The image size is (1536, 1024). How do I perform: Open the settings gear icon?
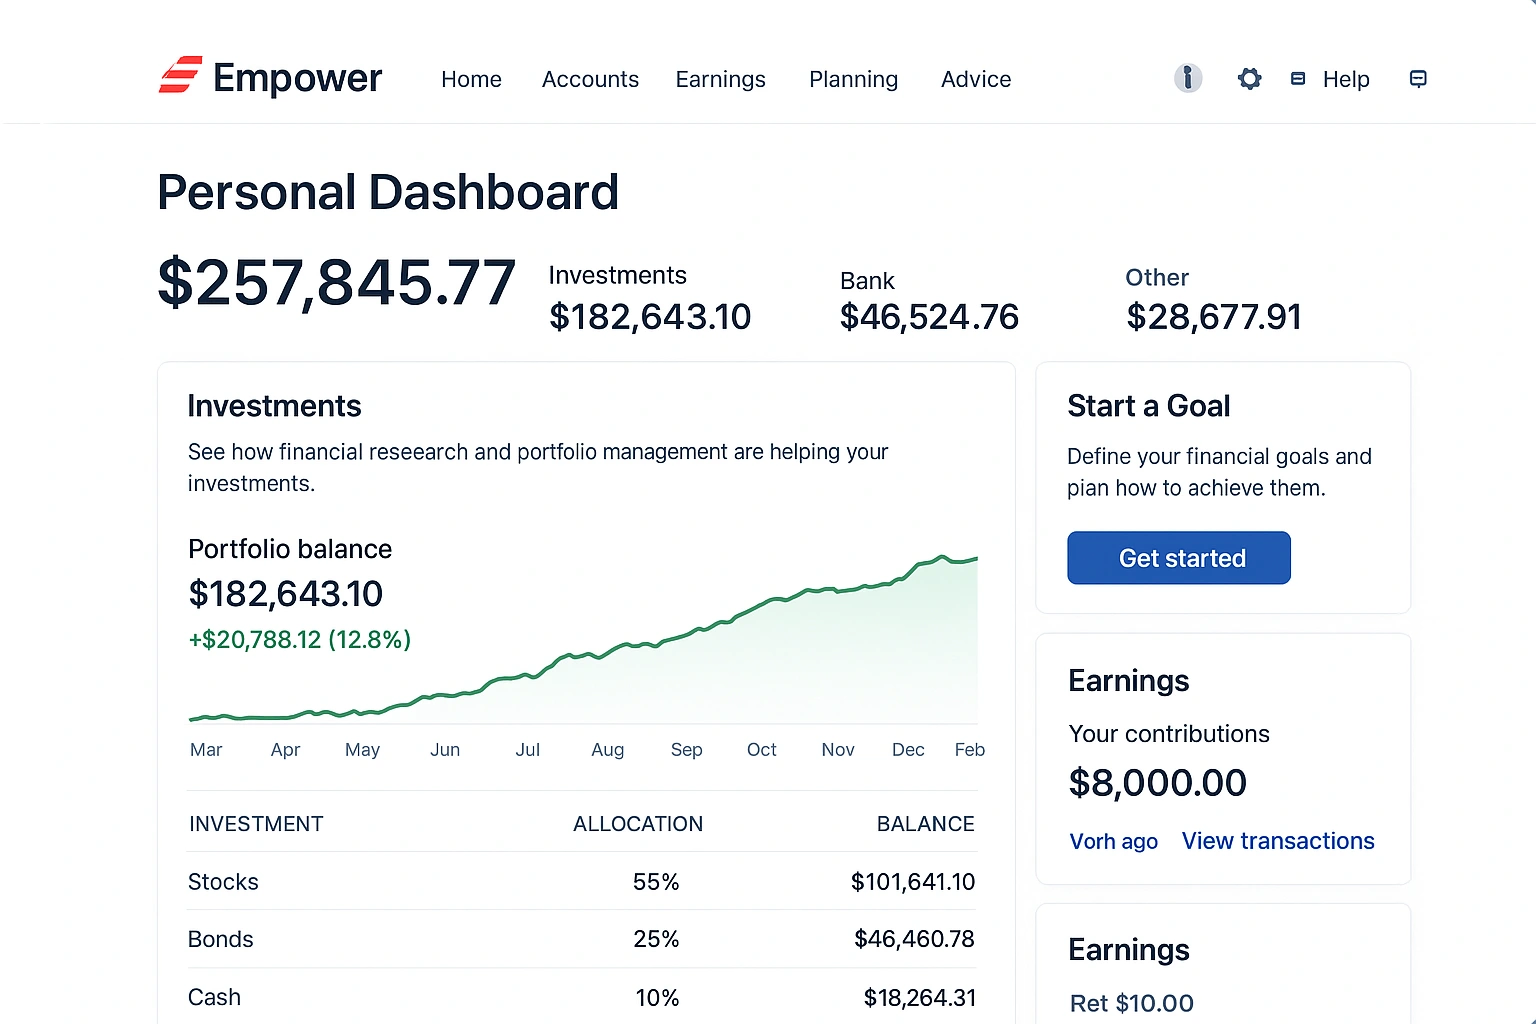[1249, 78]
